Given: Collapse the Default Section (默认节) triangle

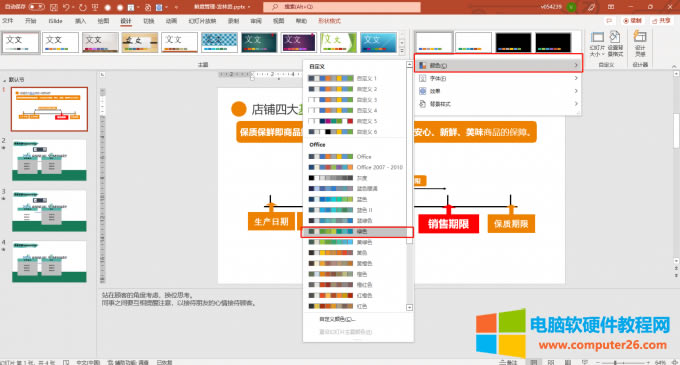Looking at the screenshot, I should [5, 80].
